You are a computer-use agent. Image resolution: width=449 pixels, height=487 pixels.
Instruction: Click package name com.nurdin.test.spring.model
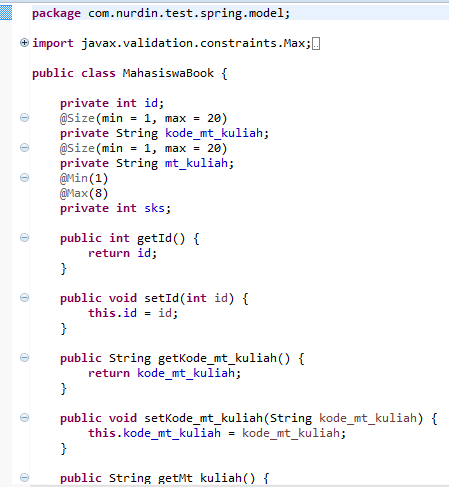coord(186,13)
